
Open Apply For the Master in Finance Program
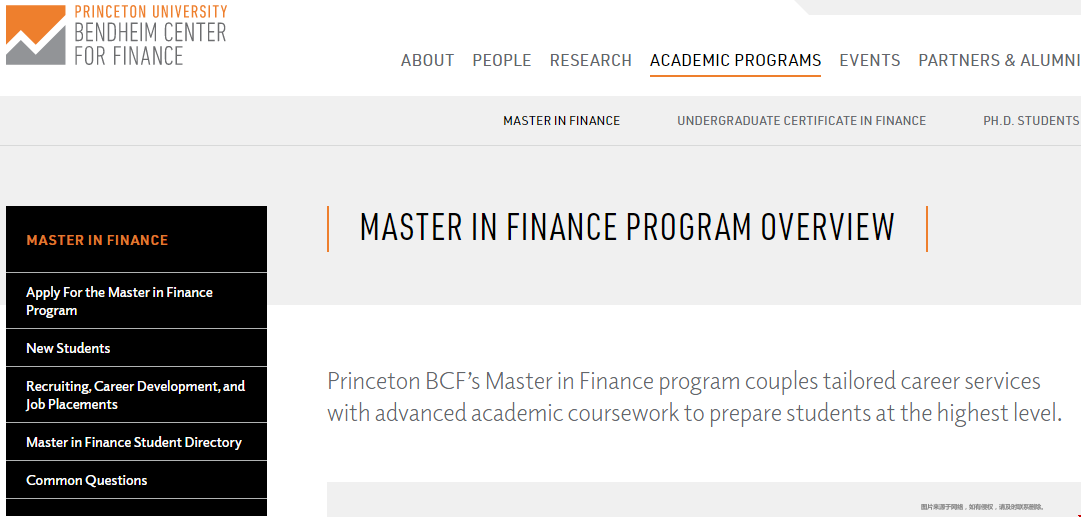coord(137,301)
